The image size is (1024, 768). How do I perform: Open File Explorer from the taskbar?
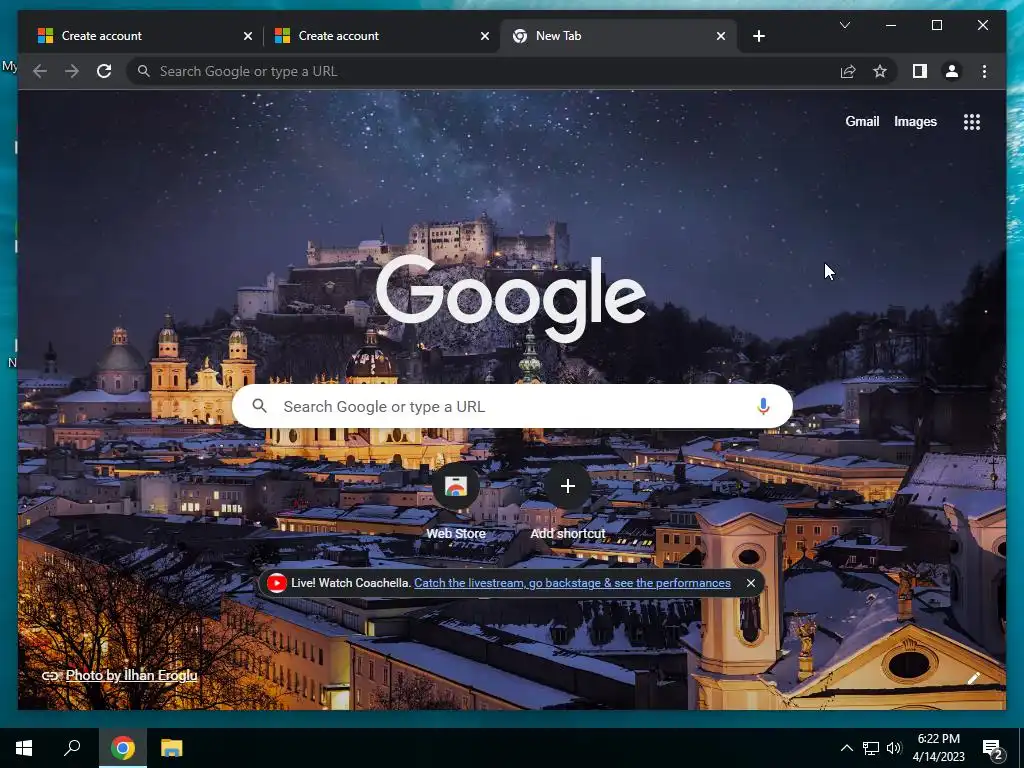[171, 748]
